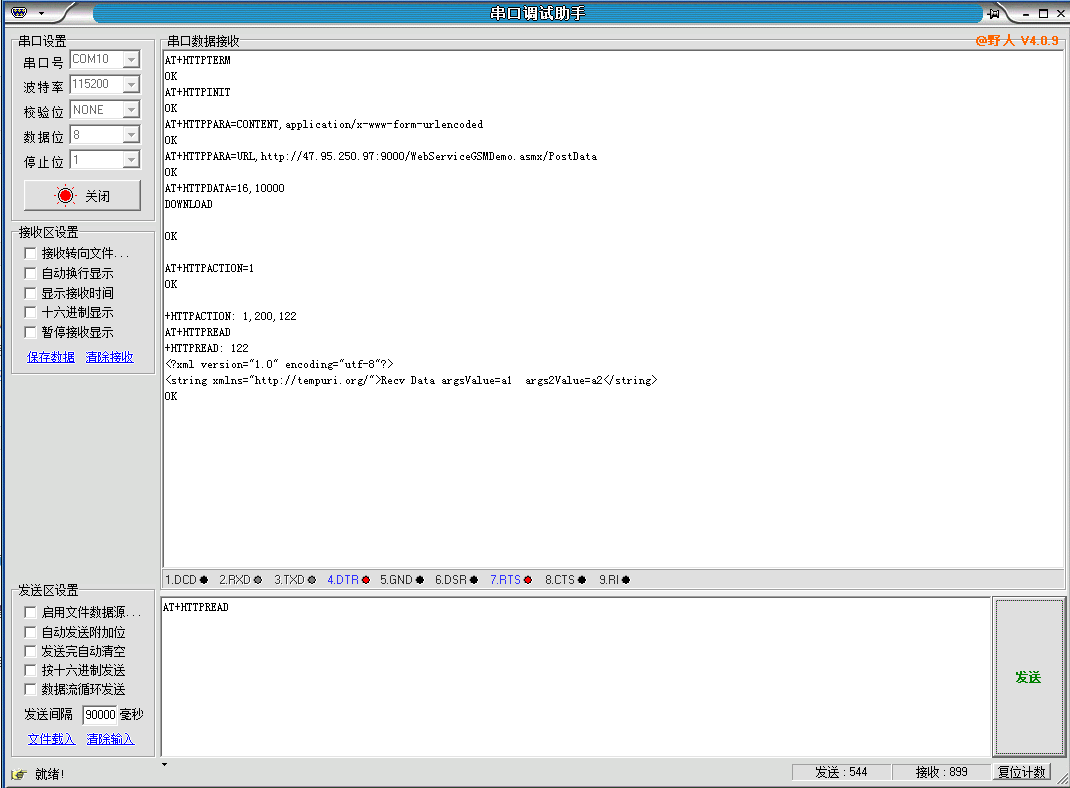This screenshot has width=1070, height=788.
Task: Pin the window with the pushpin icon
Action: click(x=994, y=14)
